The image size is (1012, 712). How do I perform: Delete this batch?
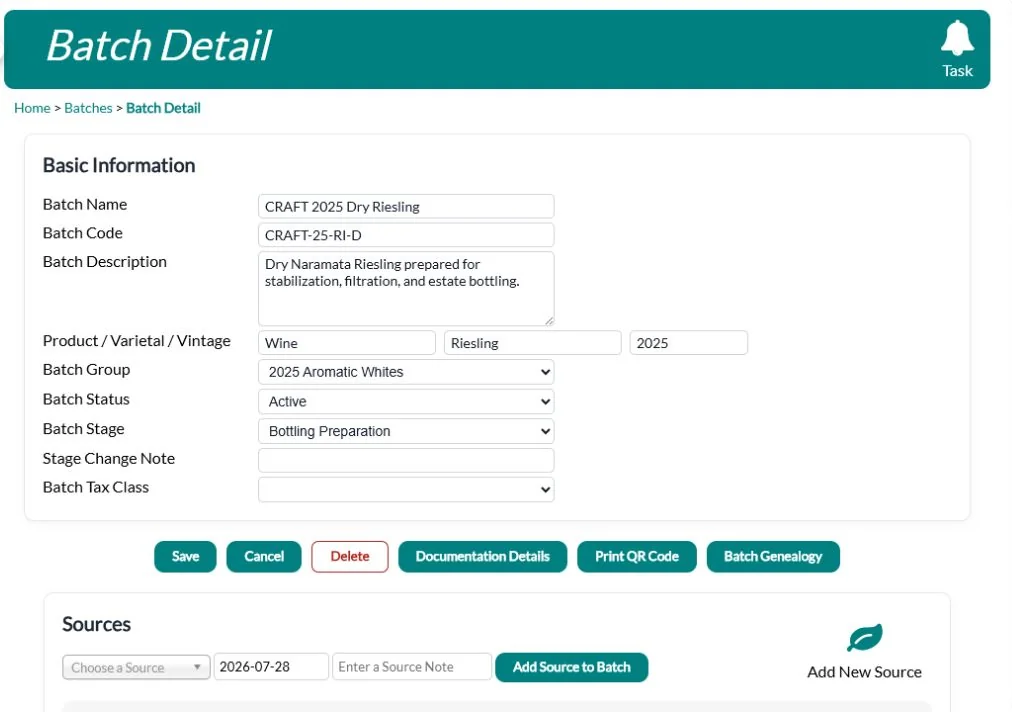click(350, 556)
